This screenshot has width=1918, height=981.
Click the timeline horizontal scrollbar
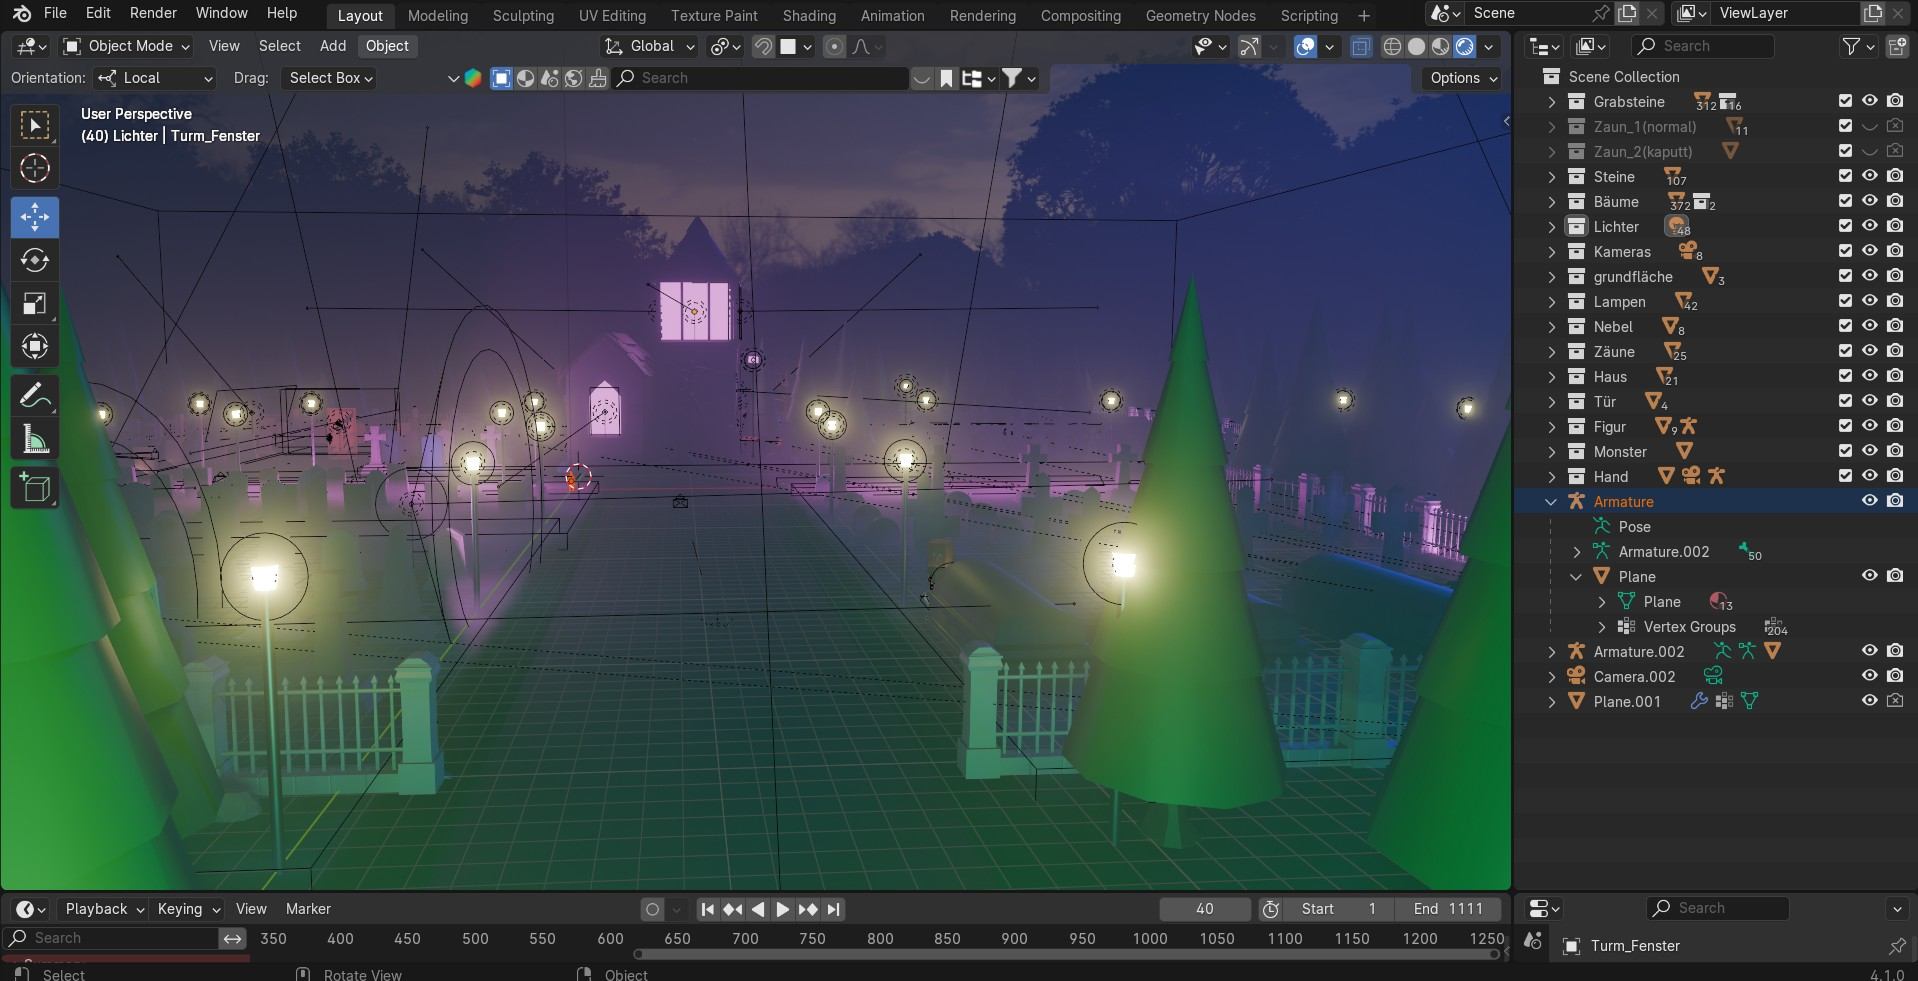1068,954
